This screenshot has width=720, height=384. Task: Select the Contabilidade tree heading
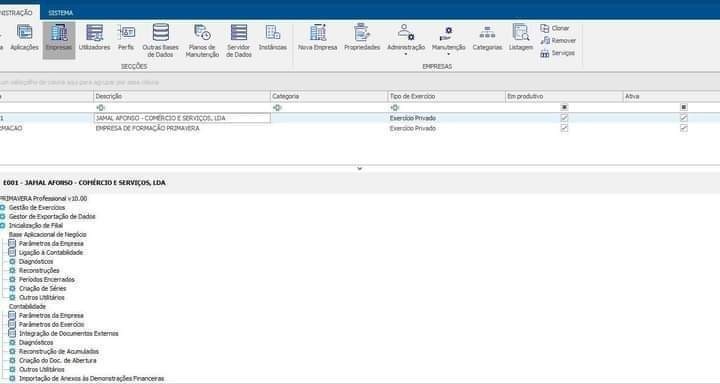coord(28,306)
